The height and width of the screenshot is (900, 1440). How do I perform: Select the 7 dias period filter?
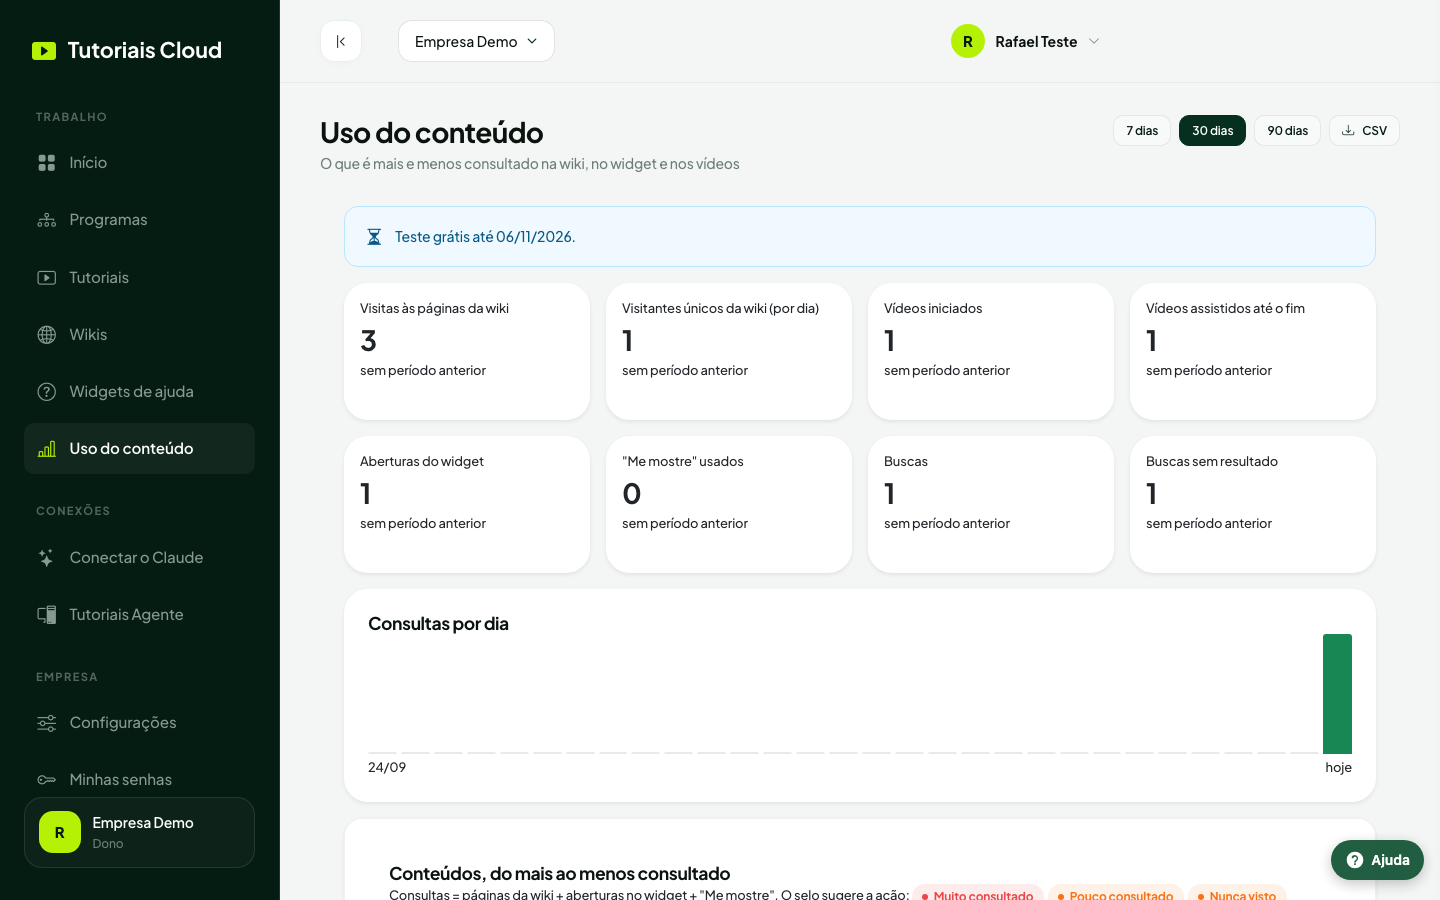1142,131
